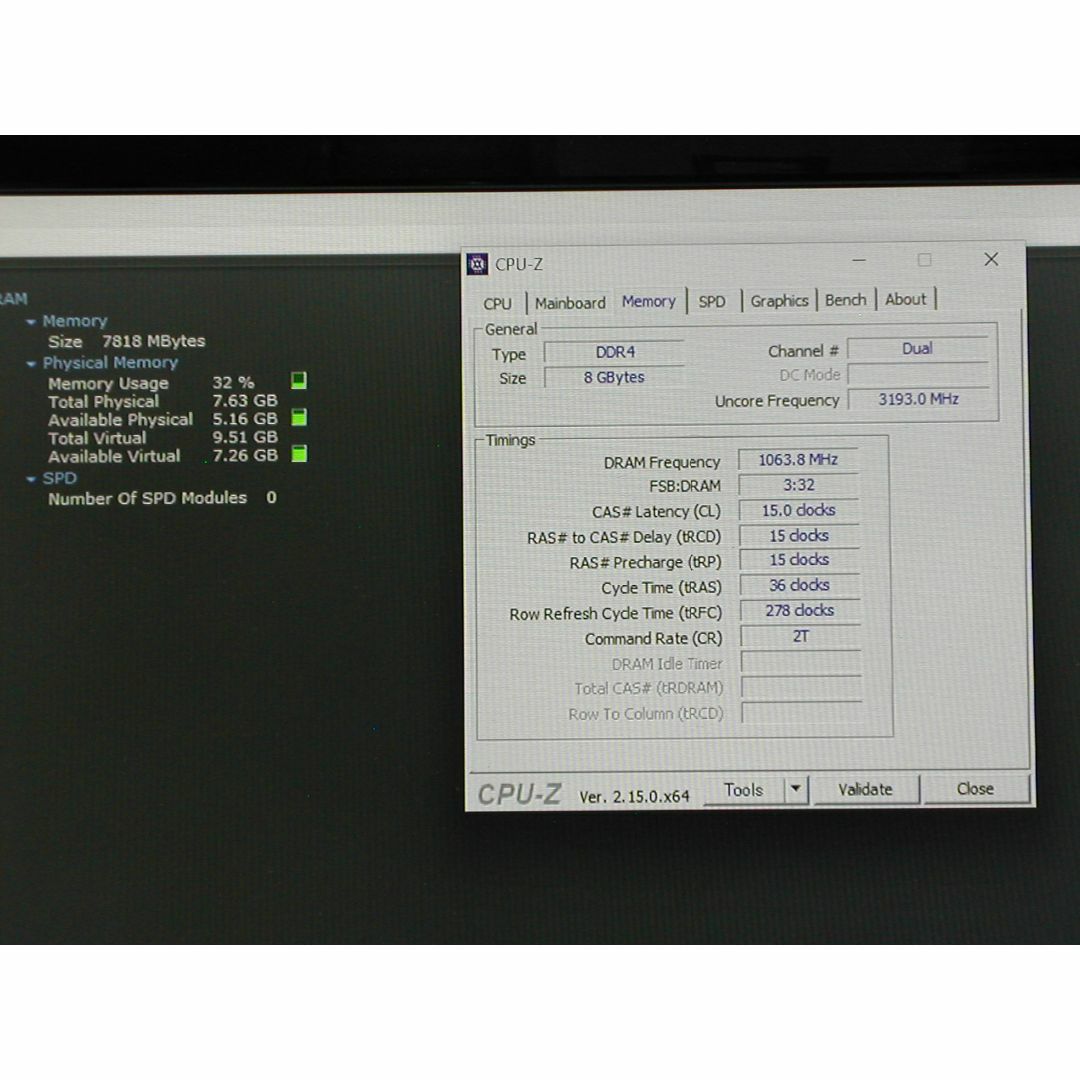Open the Bench tab
This screenshot has height=1080, width=1080.
coord(846,300)
